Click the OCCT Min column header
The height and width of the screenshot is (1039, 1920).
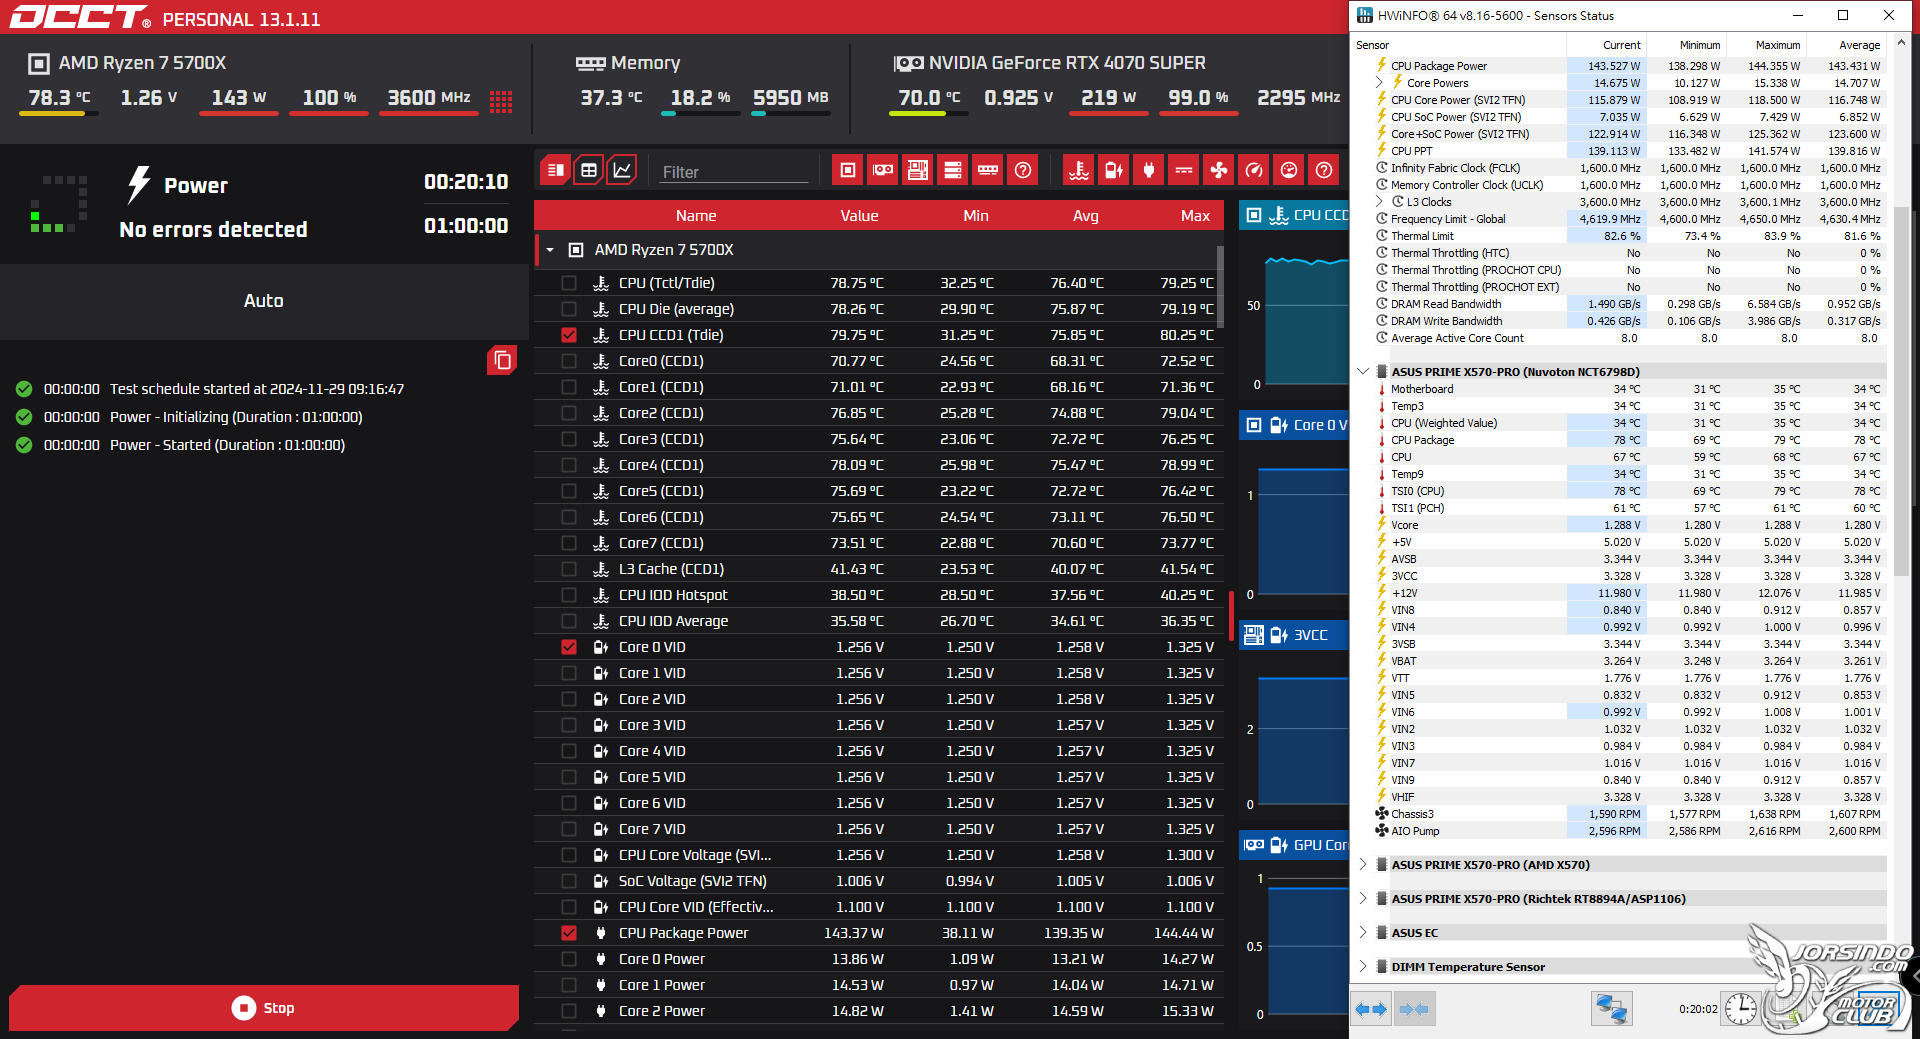tap(976, 216)
